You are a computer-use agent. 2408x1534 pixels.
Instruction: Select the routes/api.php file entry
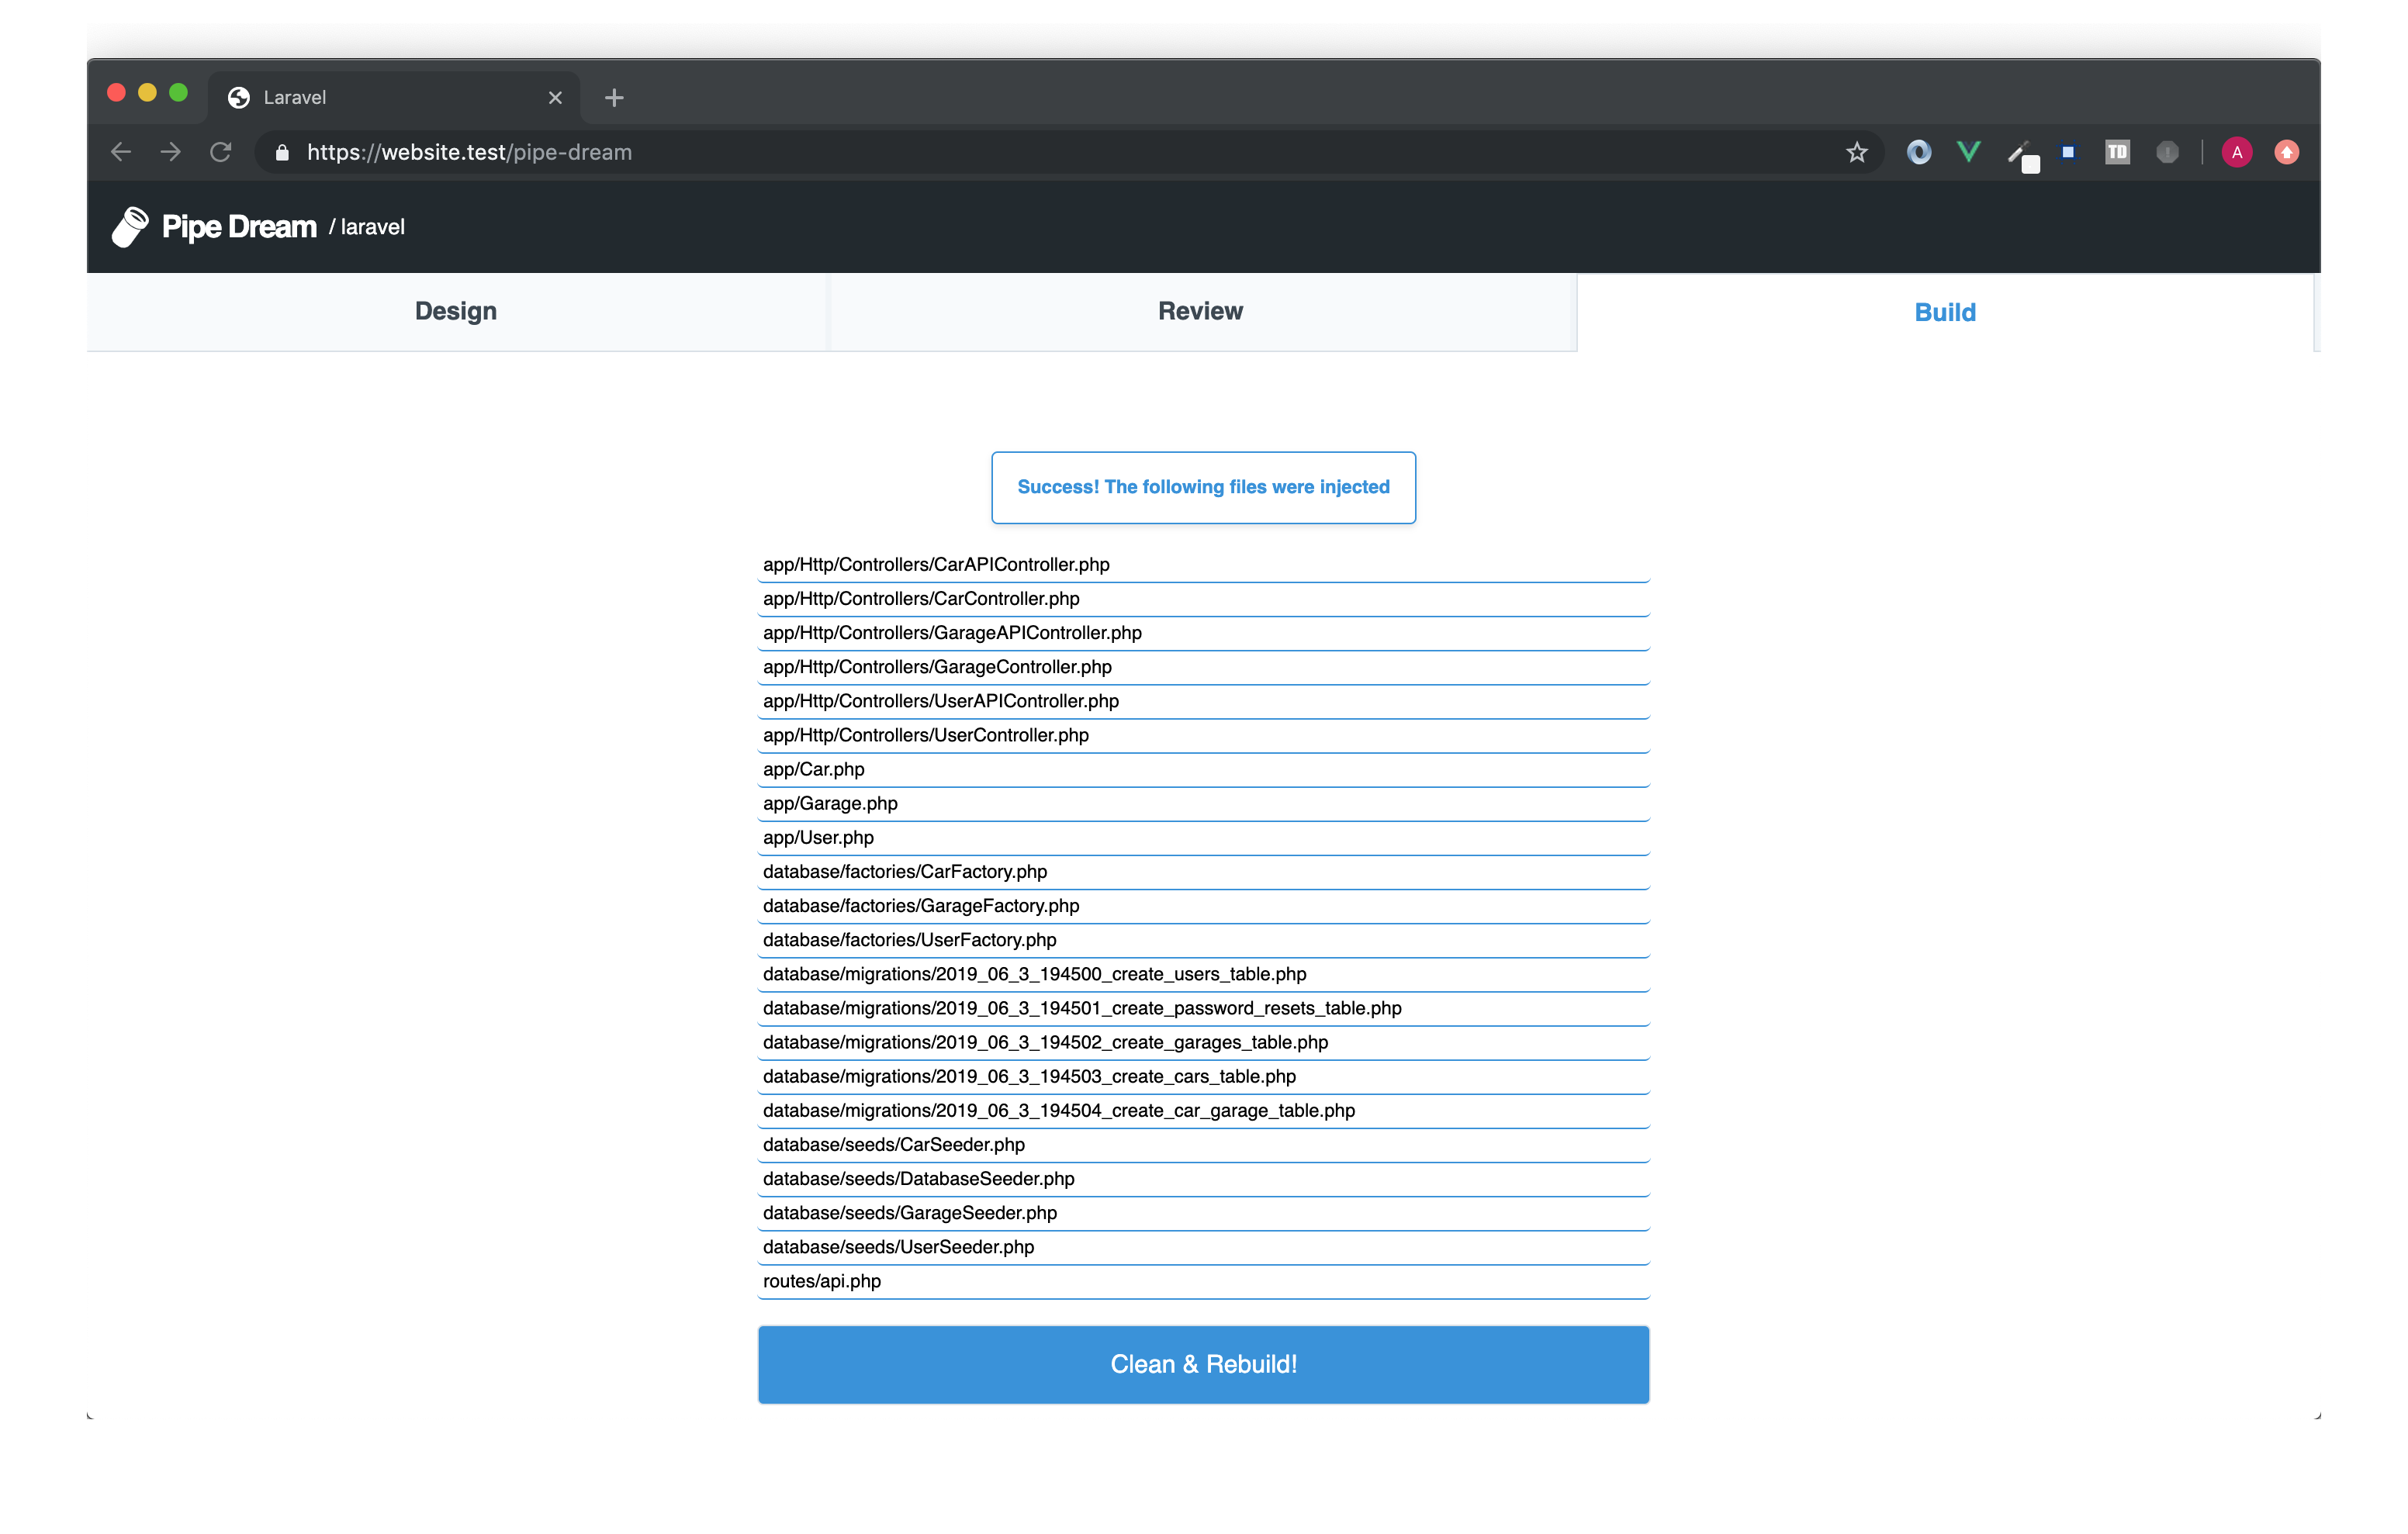pyautogui.click(x=822, y=1281)
